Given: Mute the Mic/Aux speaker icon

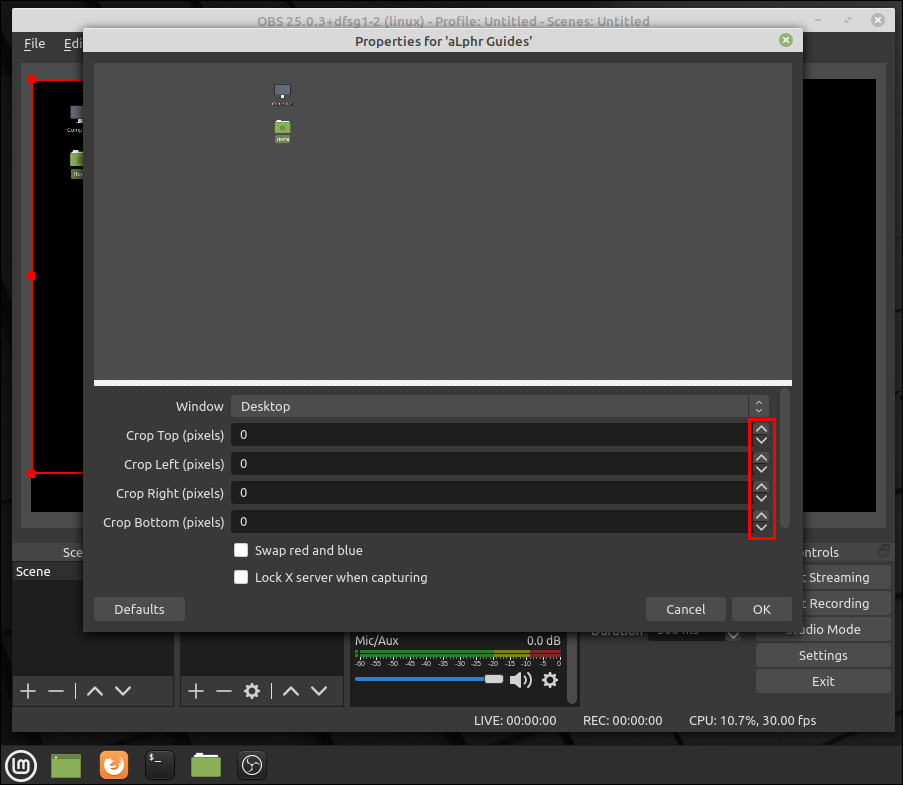Looking at the screenshot, I should (521, 680).
